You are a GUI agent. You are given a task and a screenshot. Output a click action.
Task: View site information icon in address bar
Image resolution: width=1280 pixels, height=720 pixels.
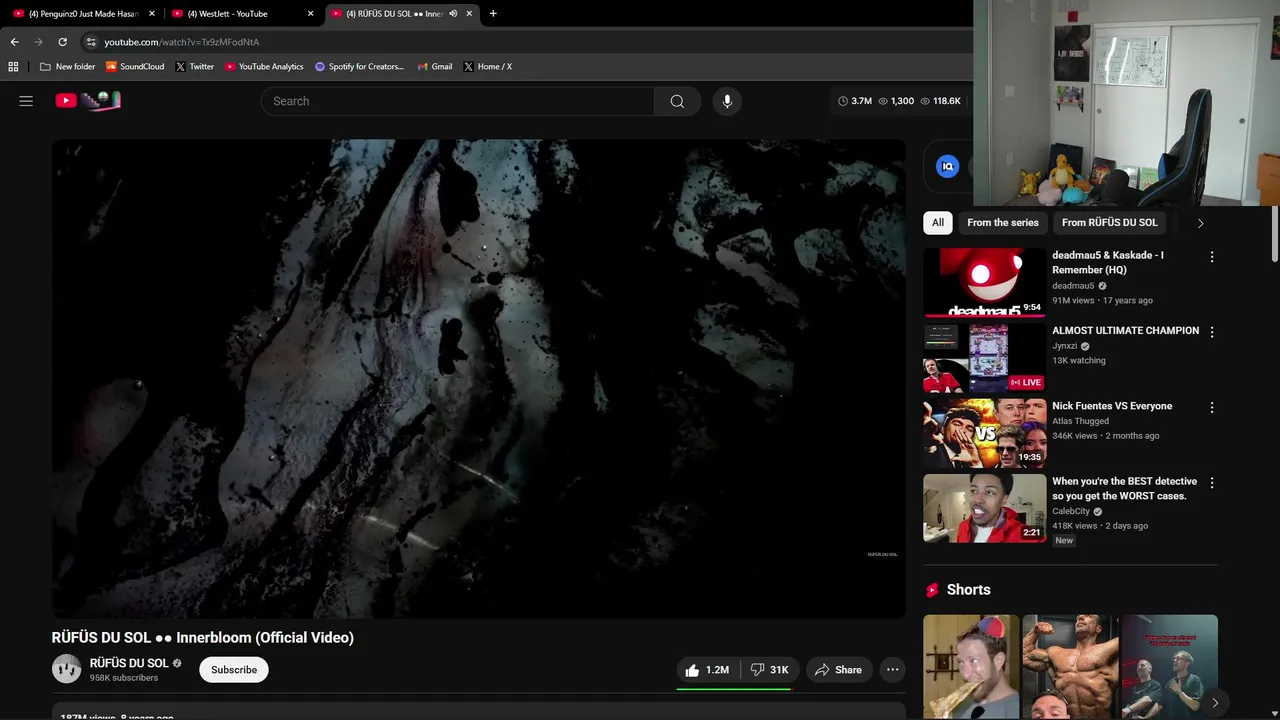(91, 42)
